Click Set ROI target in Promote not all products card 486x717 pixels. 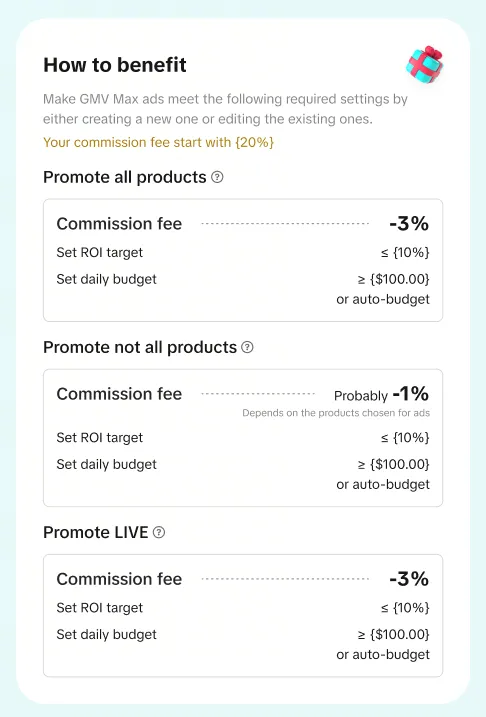tap(100, 438)
